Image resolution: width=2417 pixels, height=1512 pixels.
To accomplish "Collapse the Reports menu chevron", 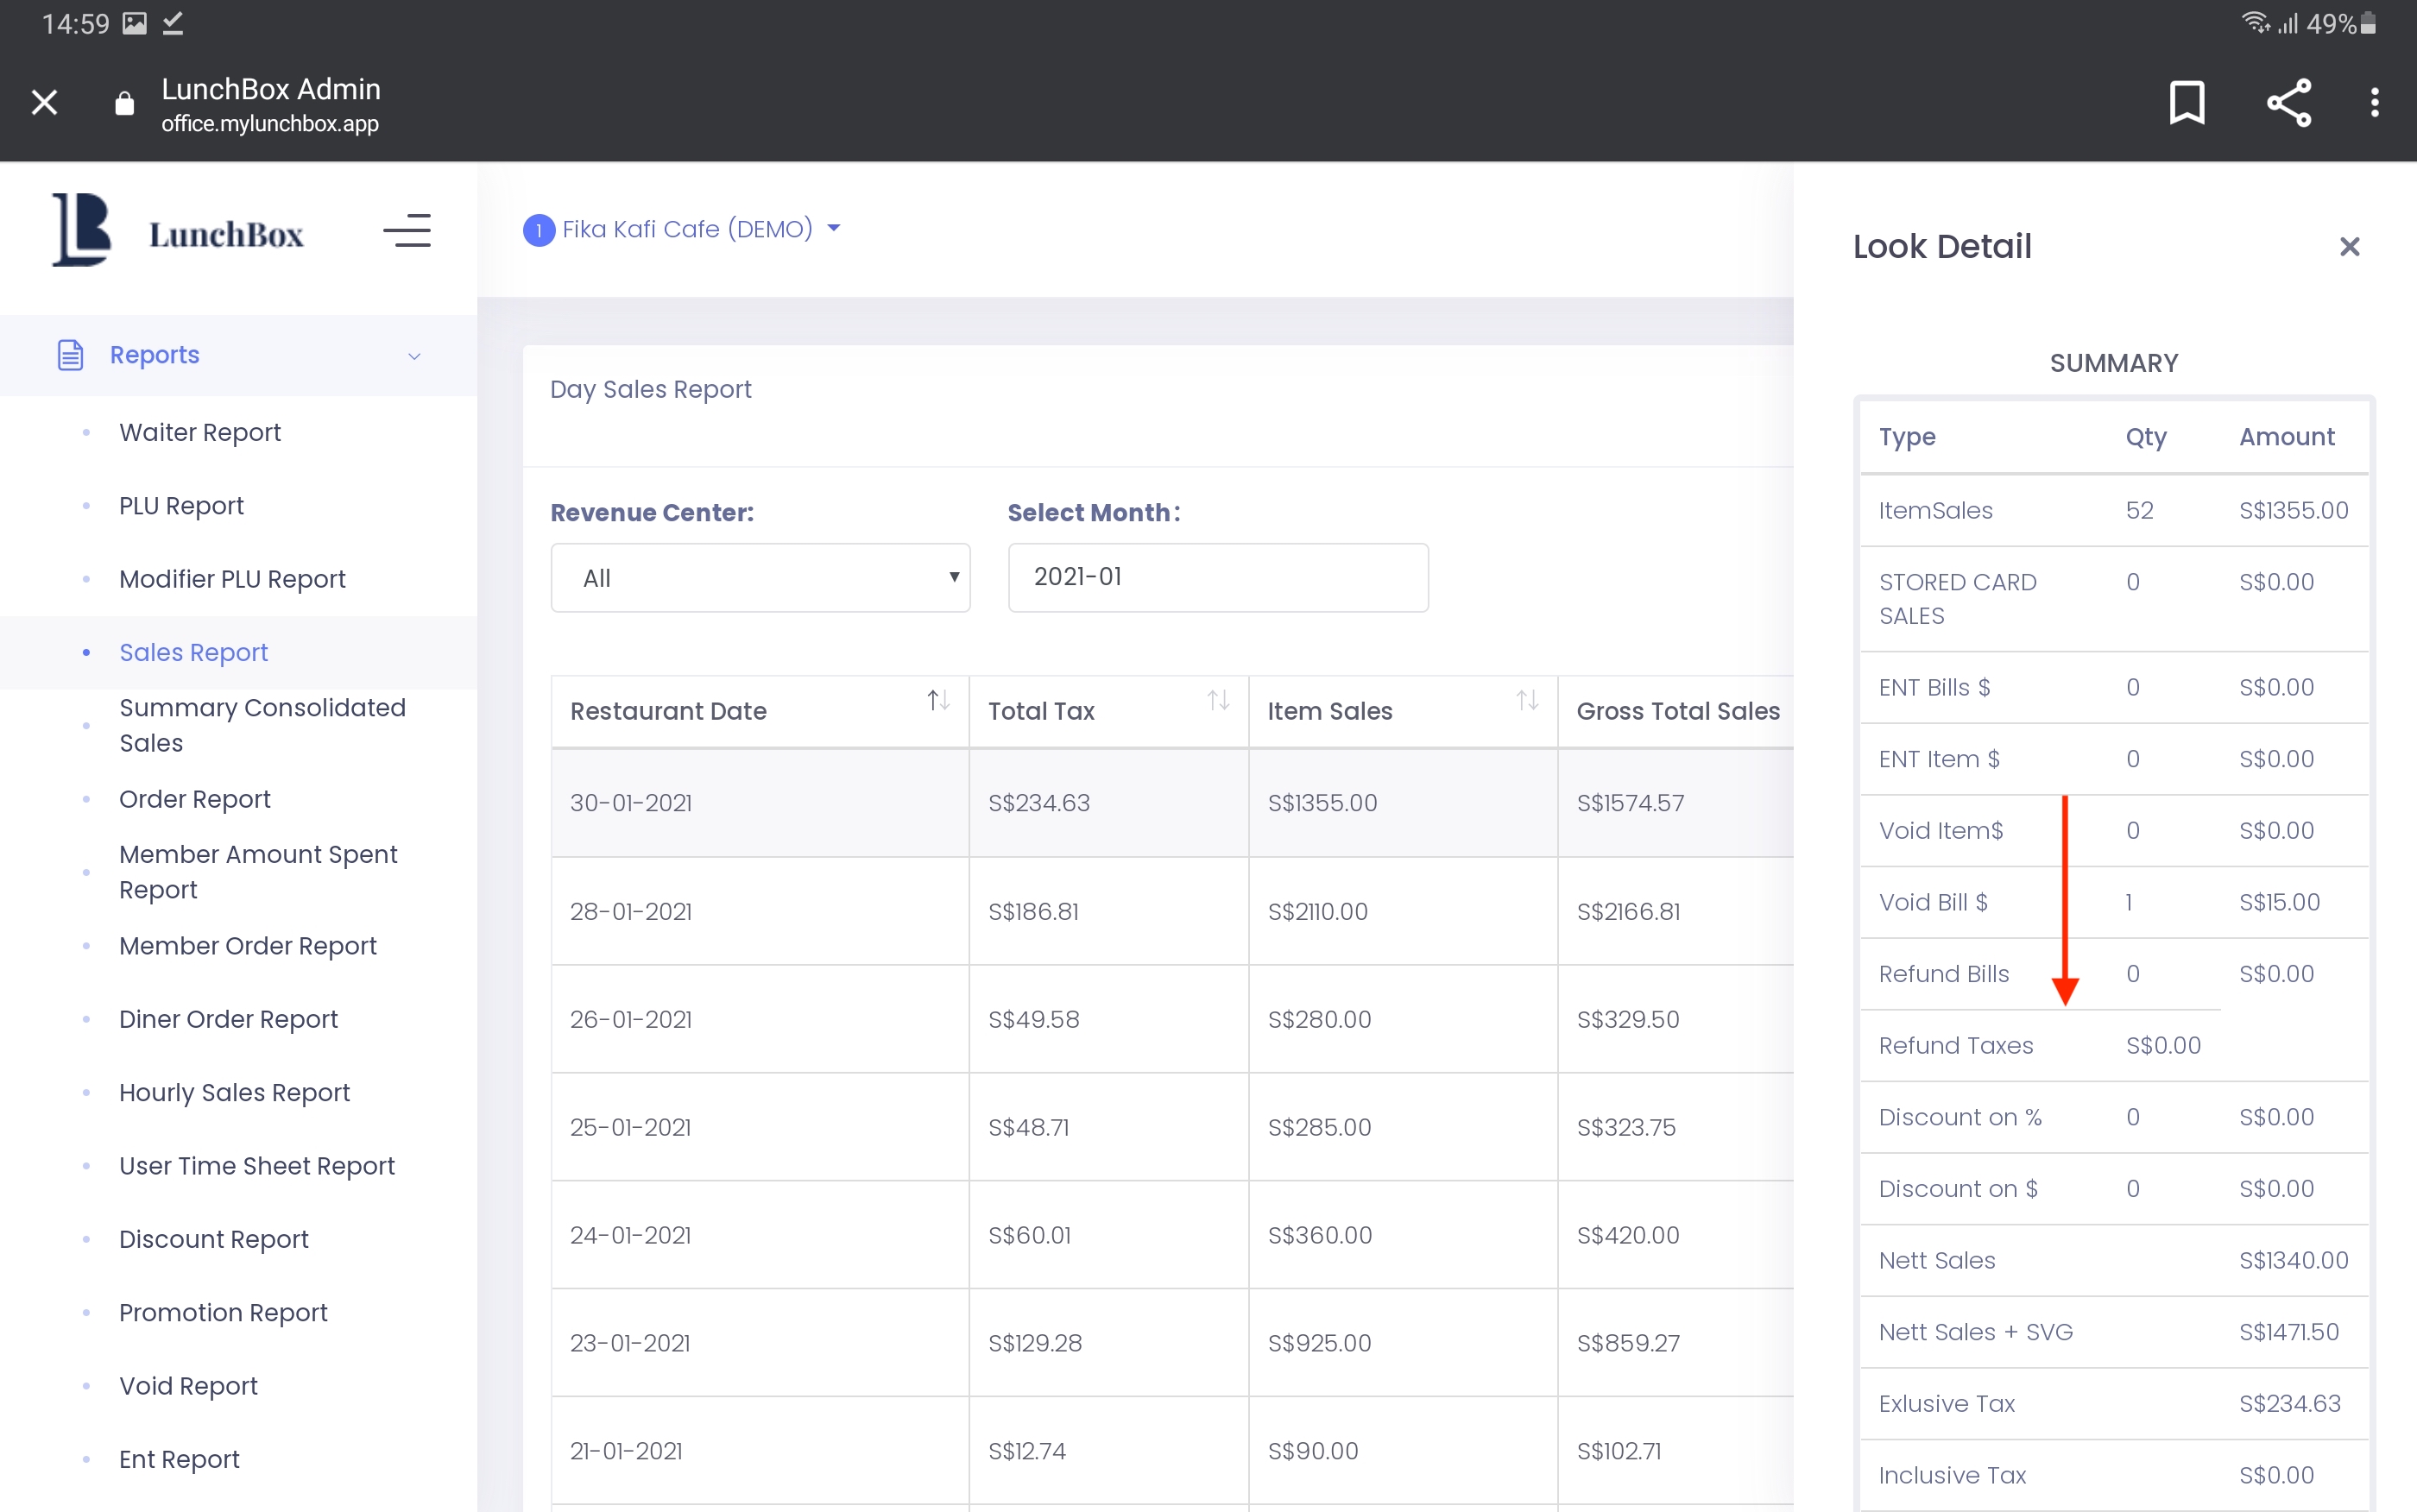I will tap(414, 356).
